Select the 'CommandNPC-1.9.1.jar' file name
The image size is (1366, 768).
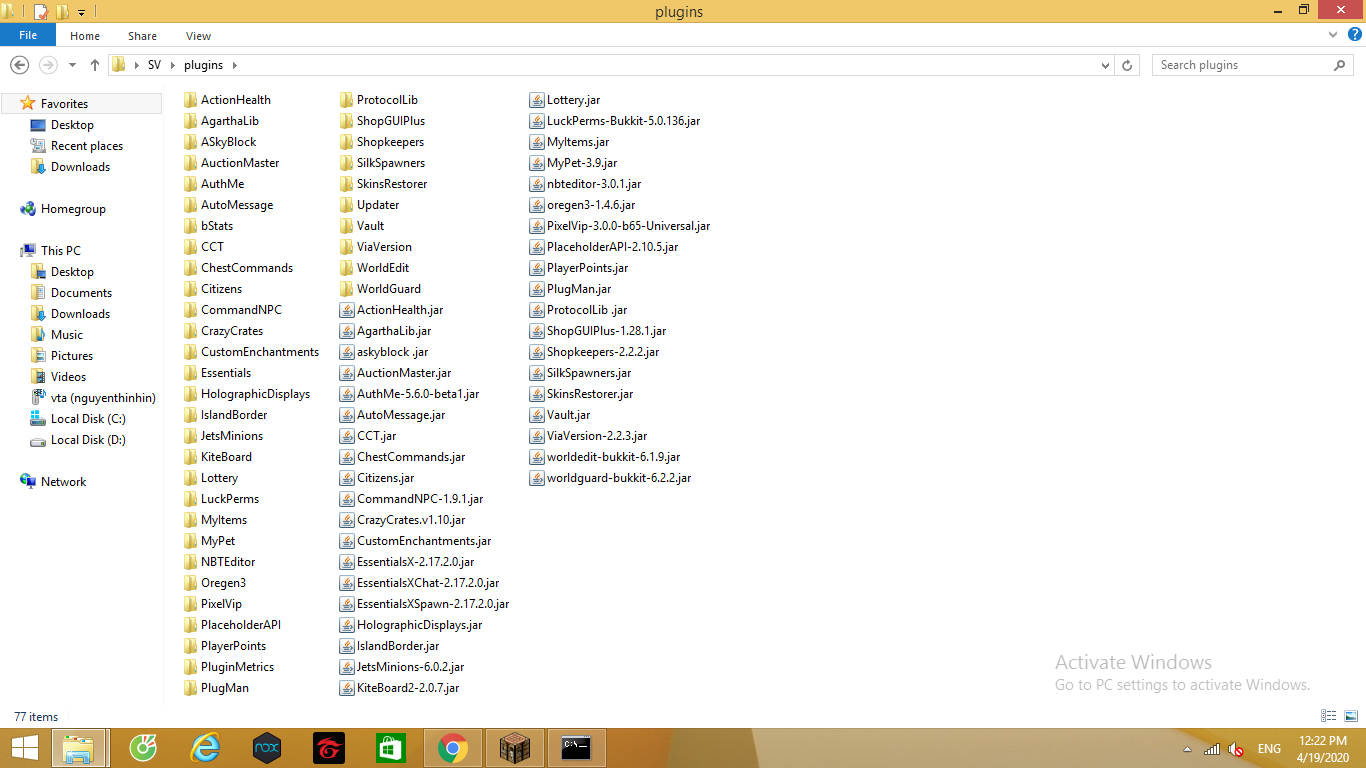coord(420,499)
